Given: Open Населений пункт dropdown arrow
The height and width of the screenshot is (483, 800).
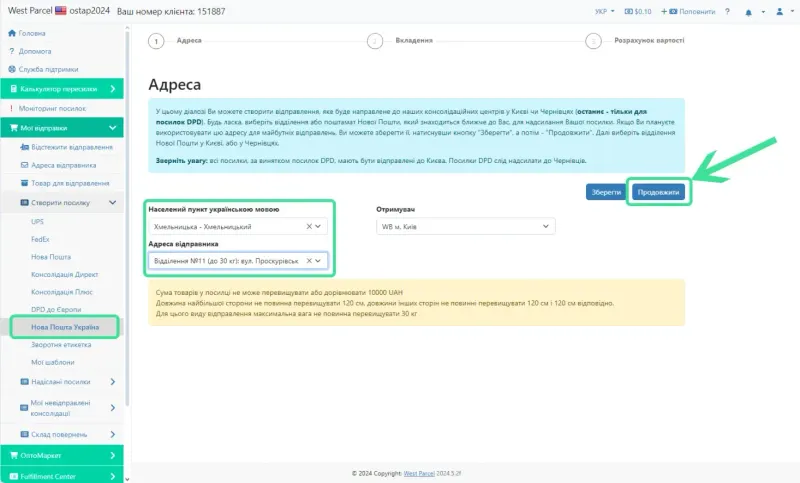Looking at the screenshot, I should click(x=318, y=226).
